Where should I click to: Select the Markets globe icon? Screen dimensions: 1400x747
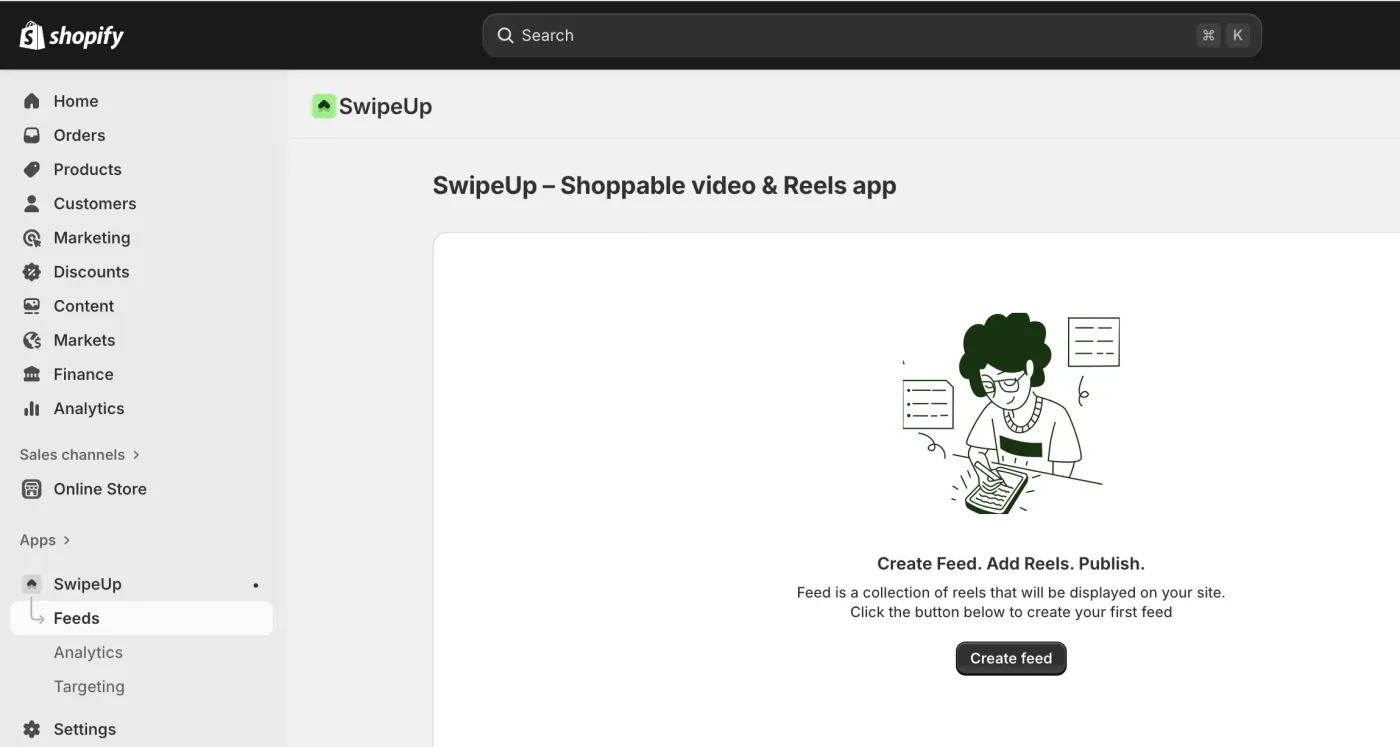coord(31,340)
